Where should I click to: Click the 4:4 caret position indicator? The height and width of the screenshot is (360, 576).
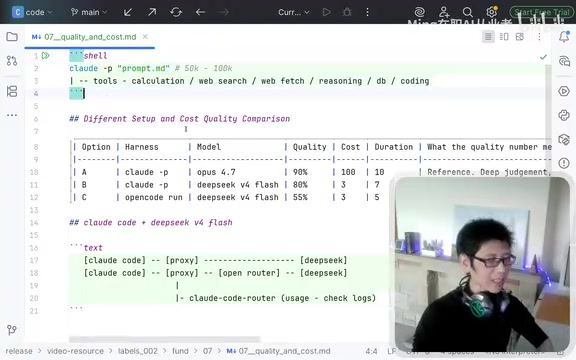pyautogui.click(x=371, y=351)
